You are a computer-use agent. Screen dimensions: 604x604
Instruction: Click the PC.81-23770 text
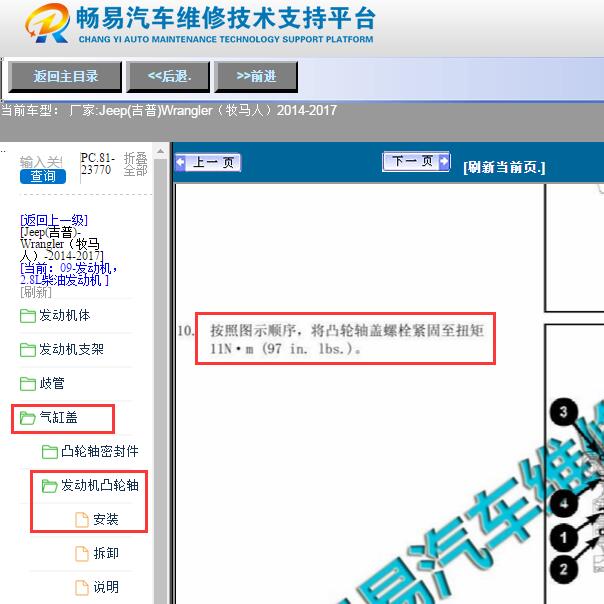tap(97, 164)
